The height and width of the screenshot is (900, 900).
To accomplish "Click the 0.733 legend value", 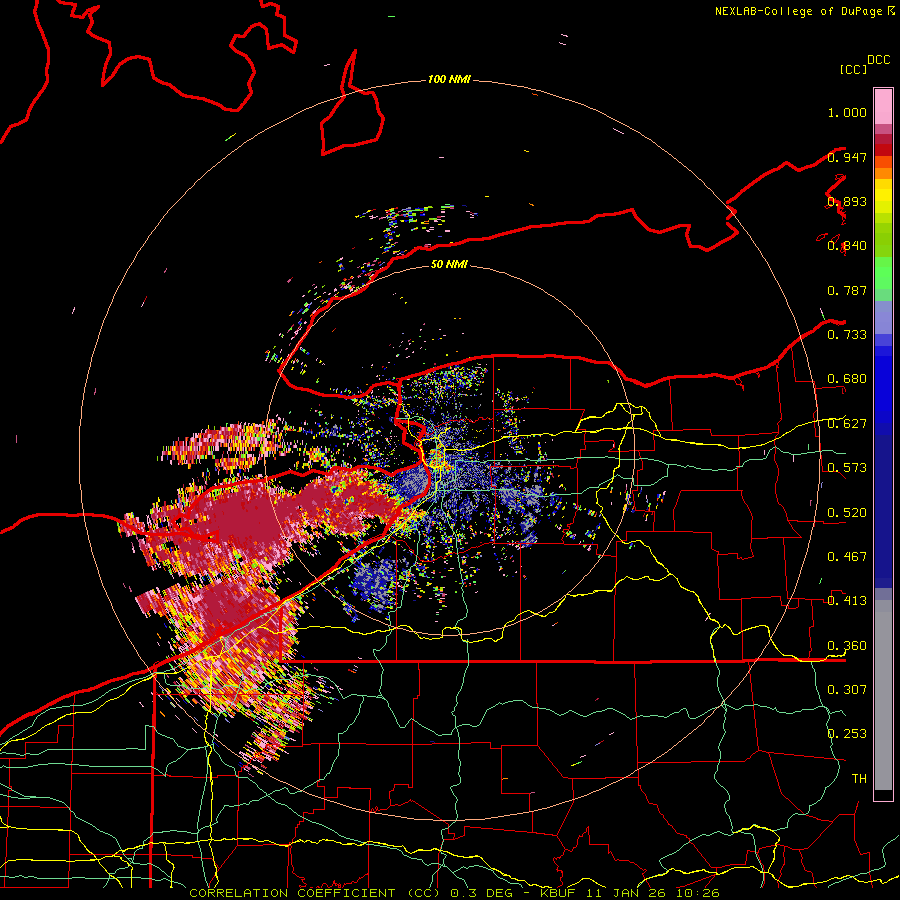I will tap(847, 335).
